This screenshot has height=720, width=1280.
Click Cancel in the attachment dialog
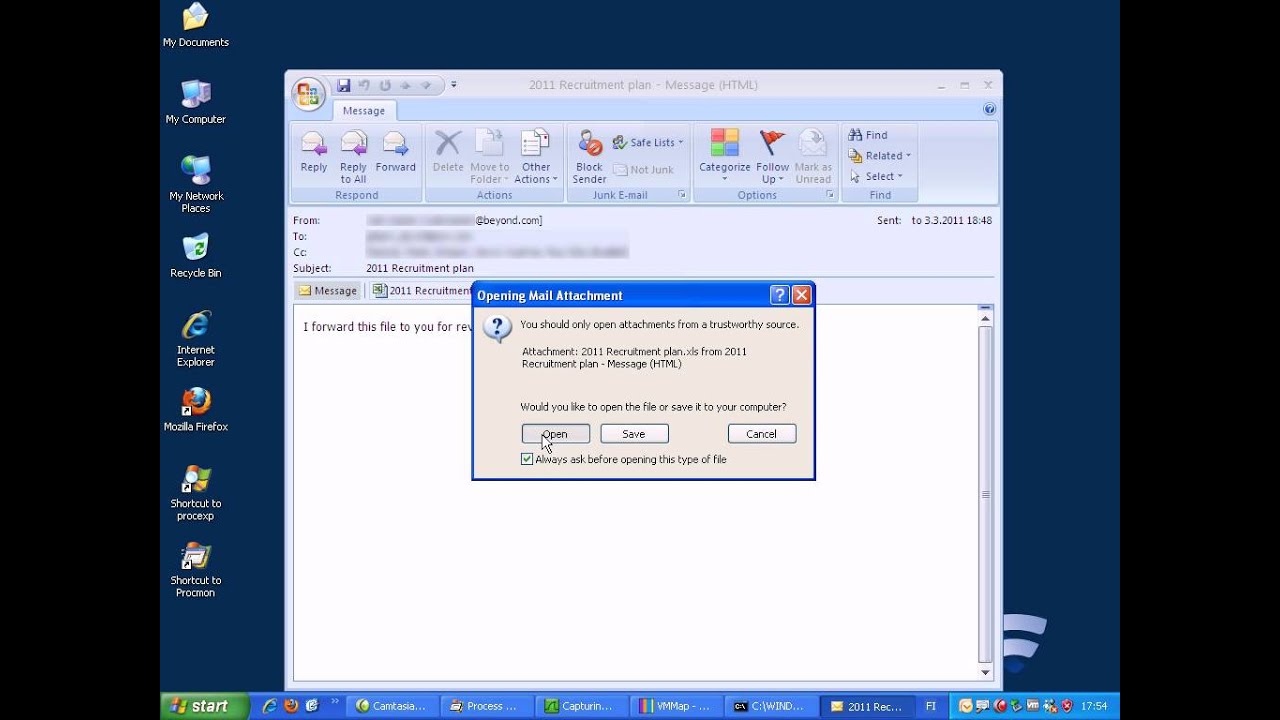pos(762,434)
